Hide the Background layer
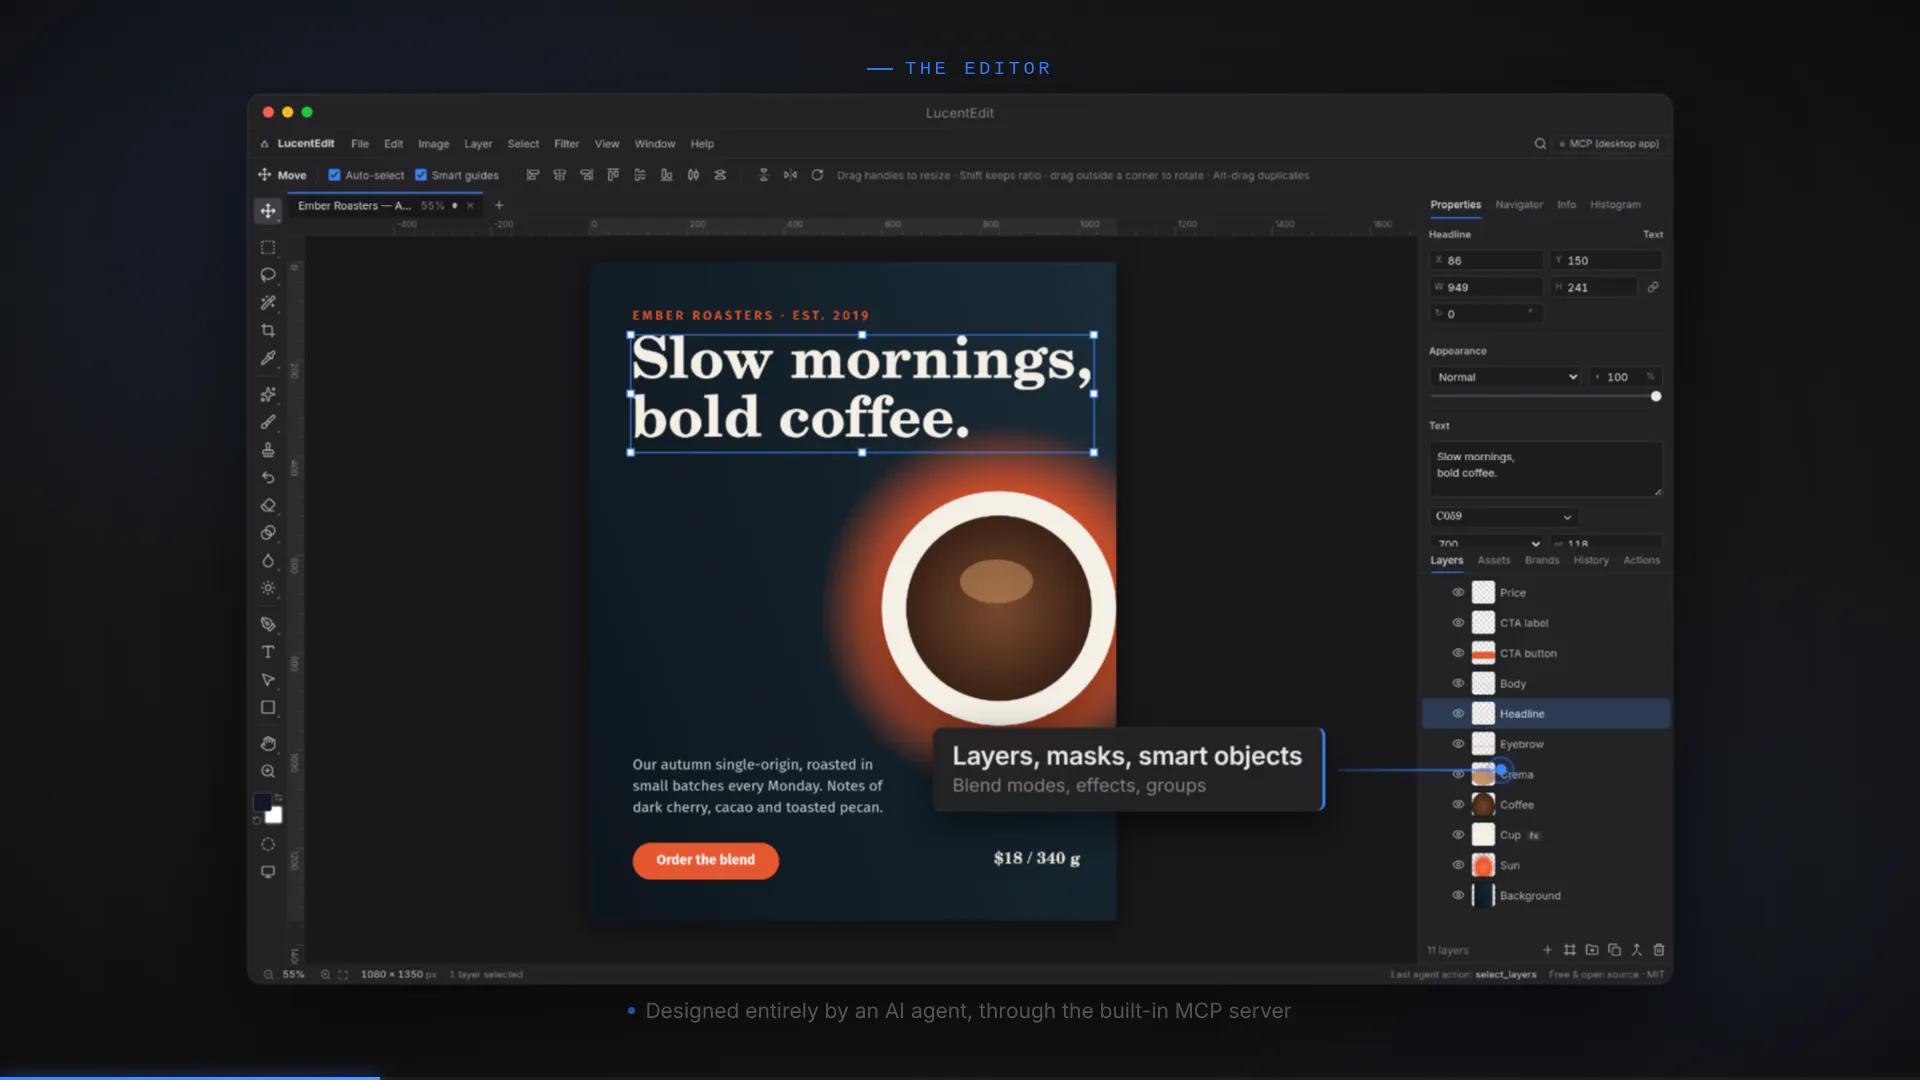The height and width of the screenshot is (1080, 1920). click(1458, 896)
